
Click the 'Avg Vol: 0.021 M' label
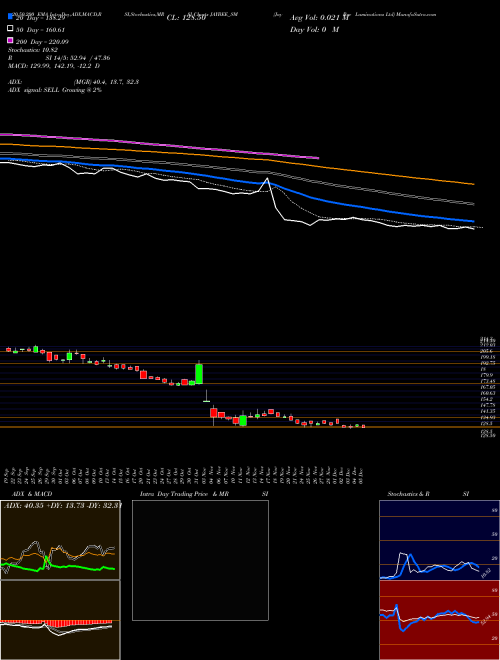click(x=319, y=18)
